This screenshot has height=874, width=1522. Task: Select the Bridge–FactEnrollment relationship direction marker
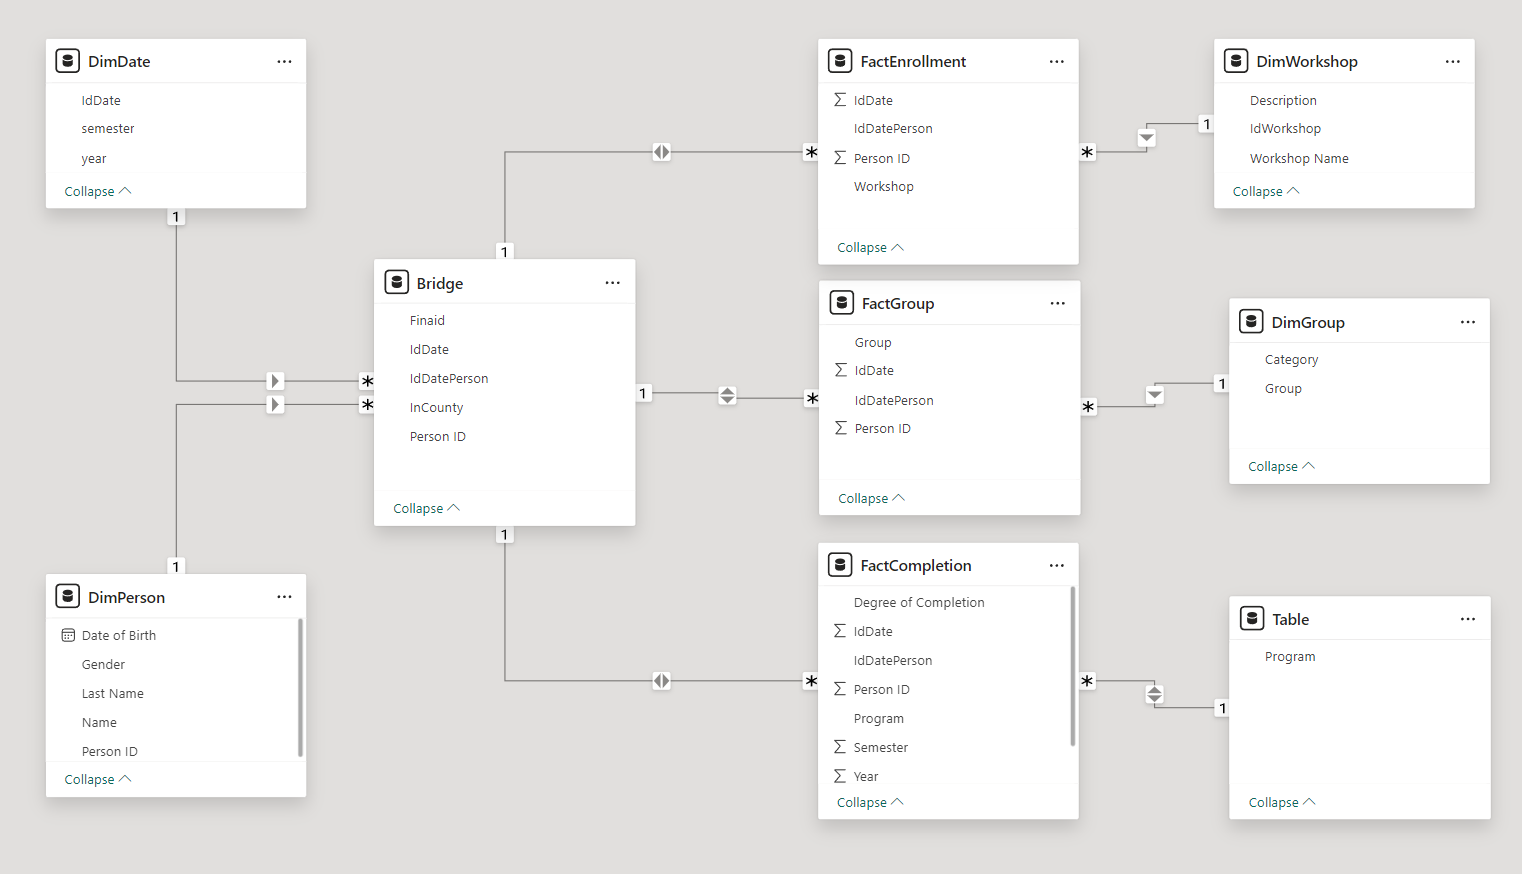point(661,152)
